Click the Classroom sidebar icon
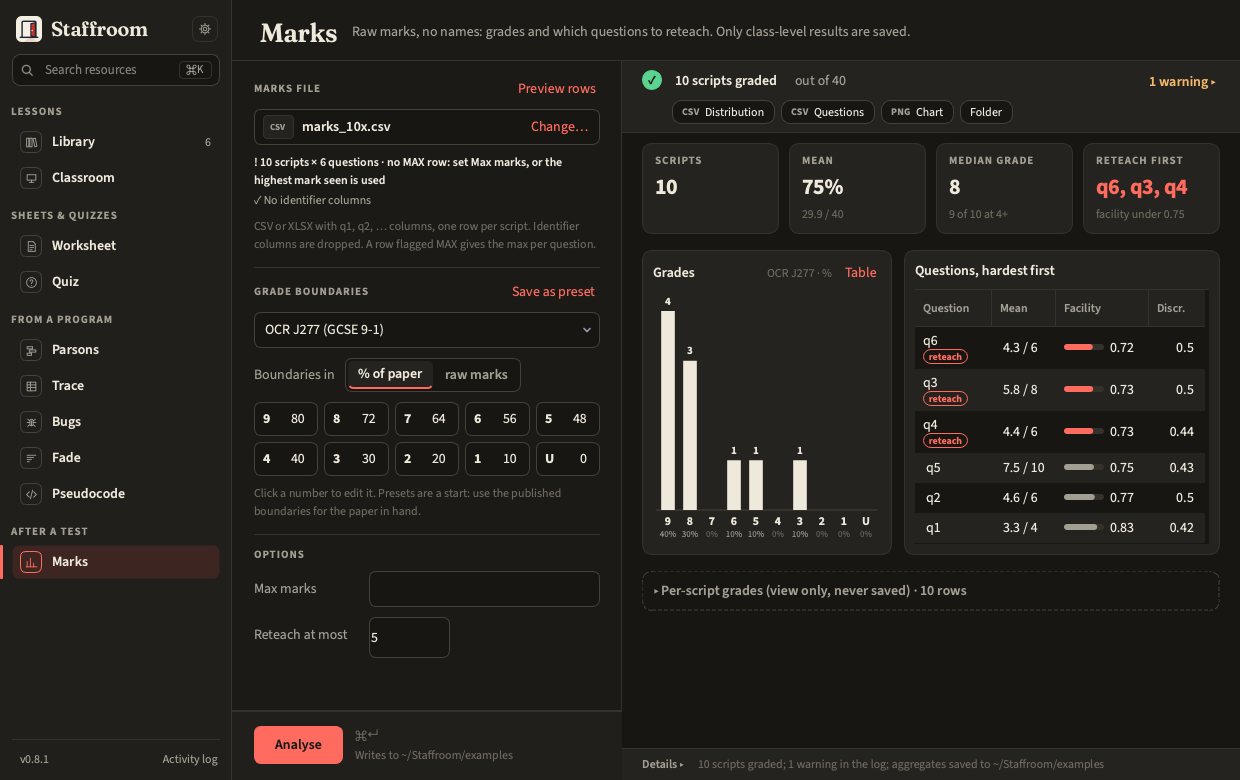Image resolution: width=1240 pixels, height=780 pixels. click(31, 178)
